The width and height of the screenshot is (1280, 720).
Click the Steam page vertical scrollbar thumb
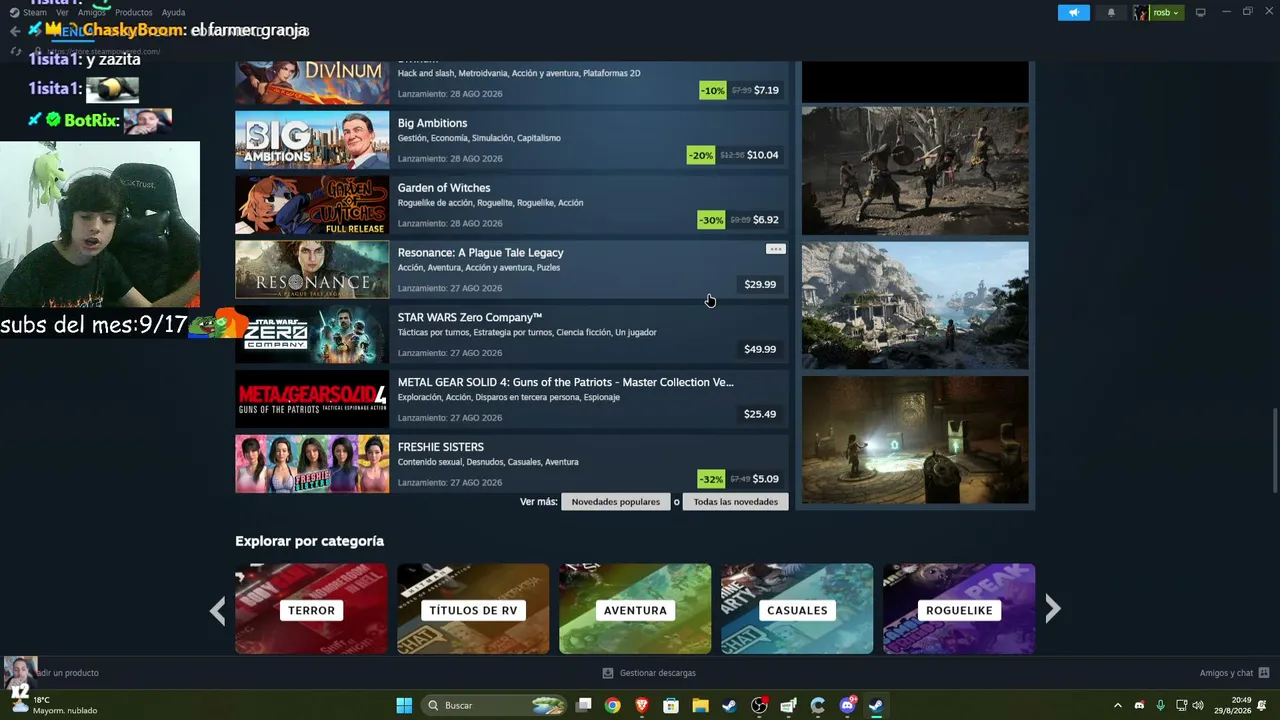pos(1274,450)
